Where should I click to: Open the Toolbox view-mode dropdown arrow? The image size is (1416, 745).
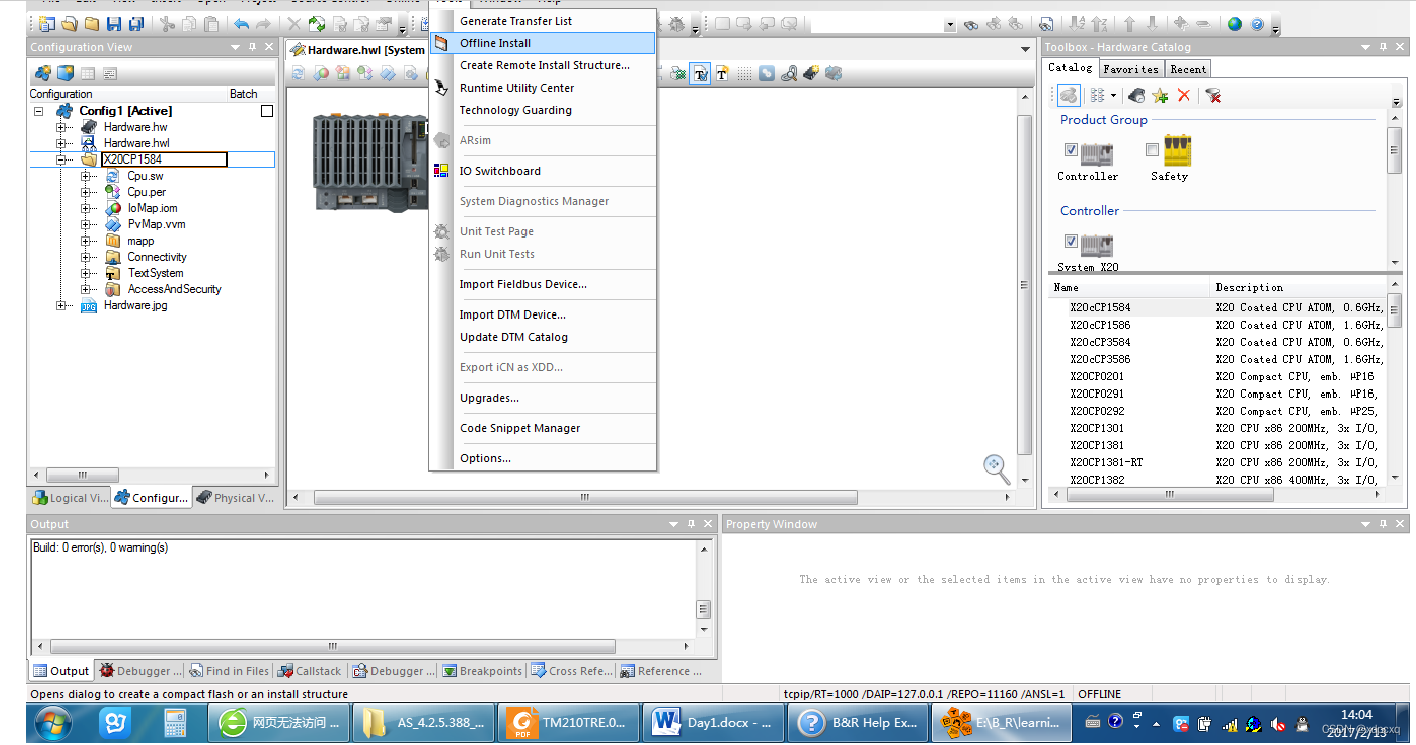click(1113, 96)
